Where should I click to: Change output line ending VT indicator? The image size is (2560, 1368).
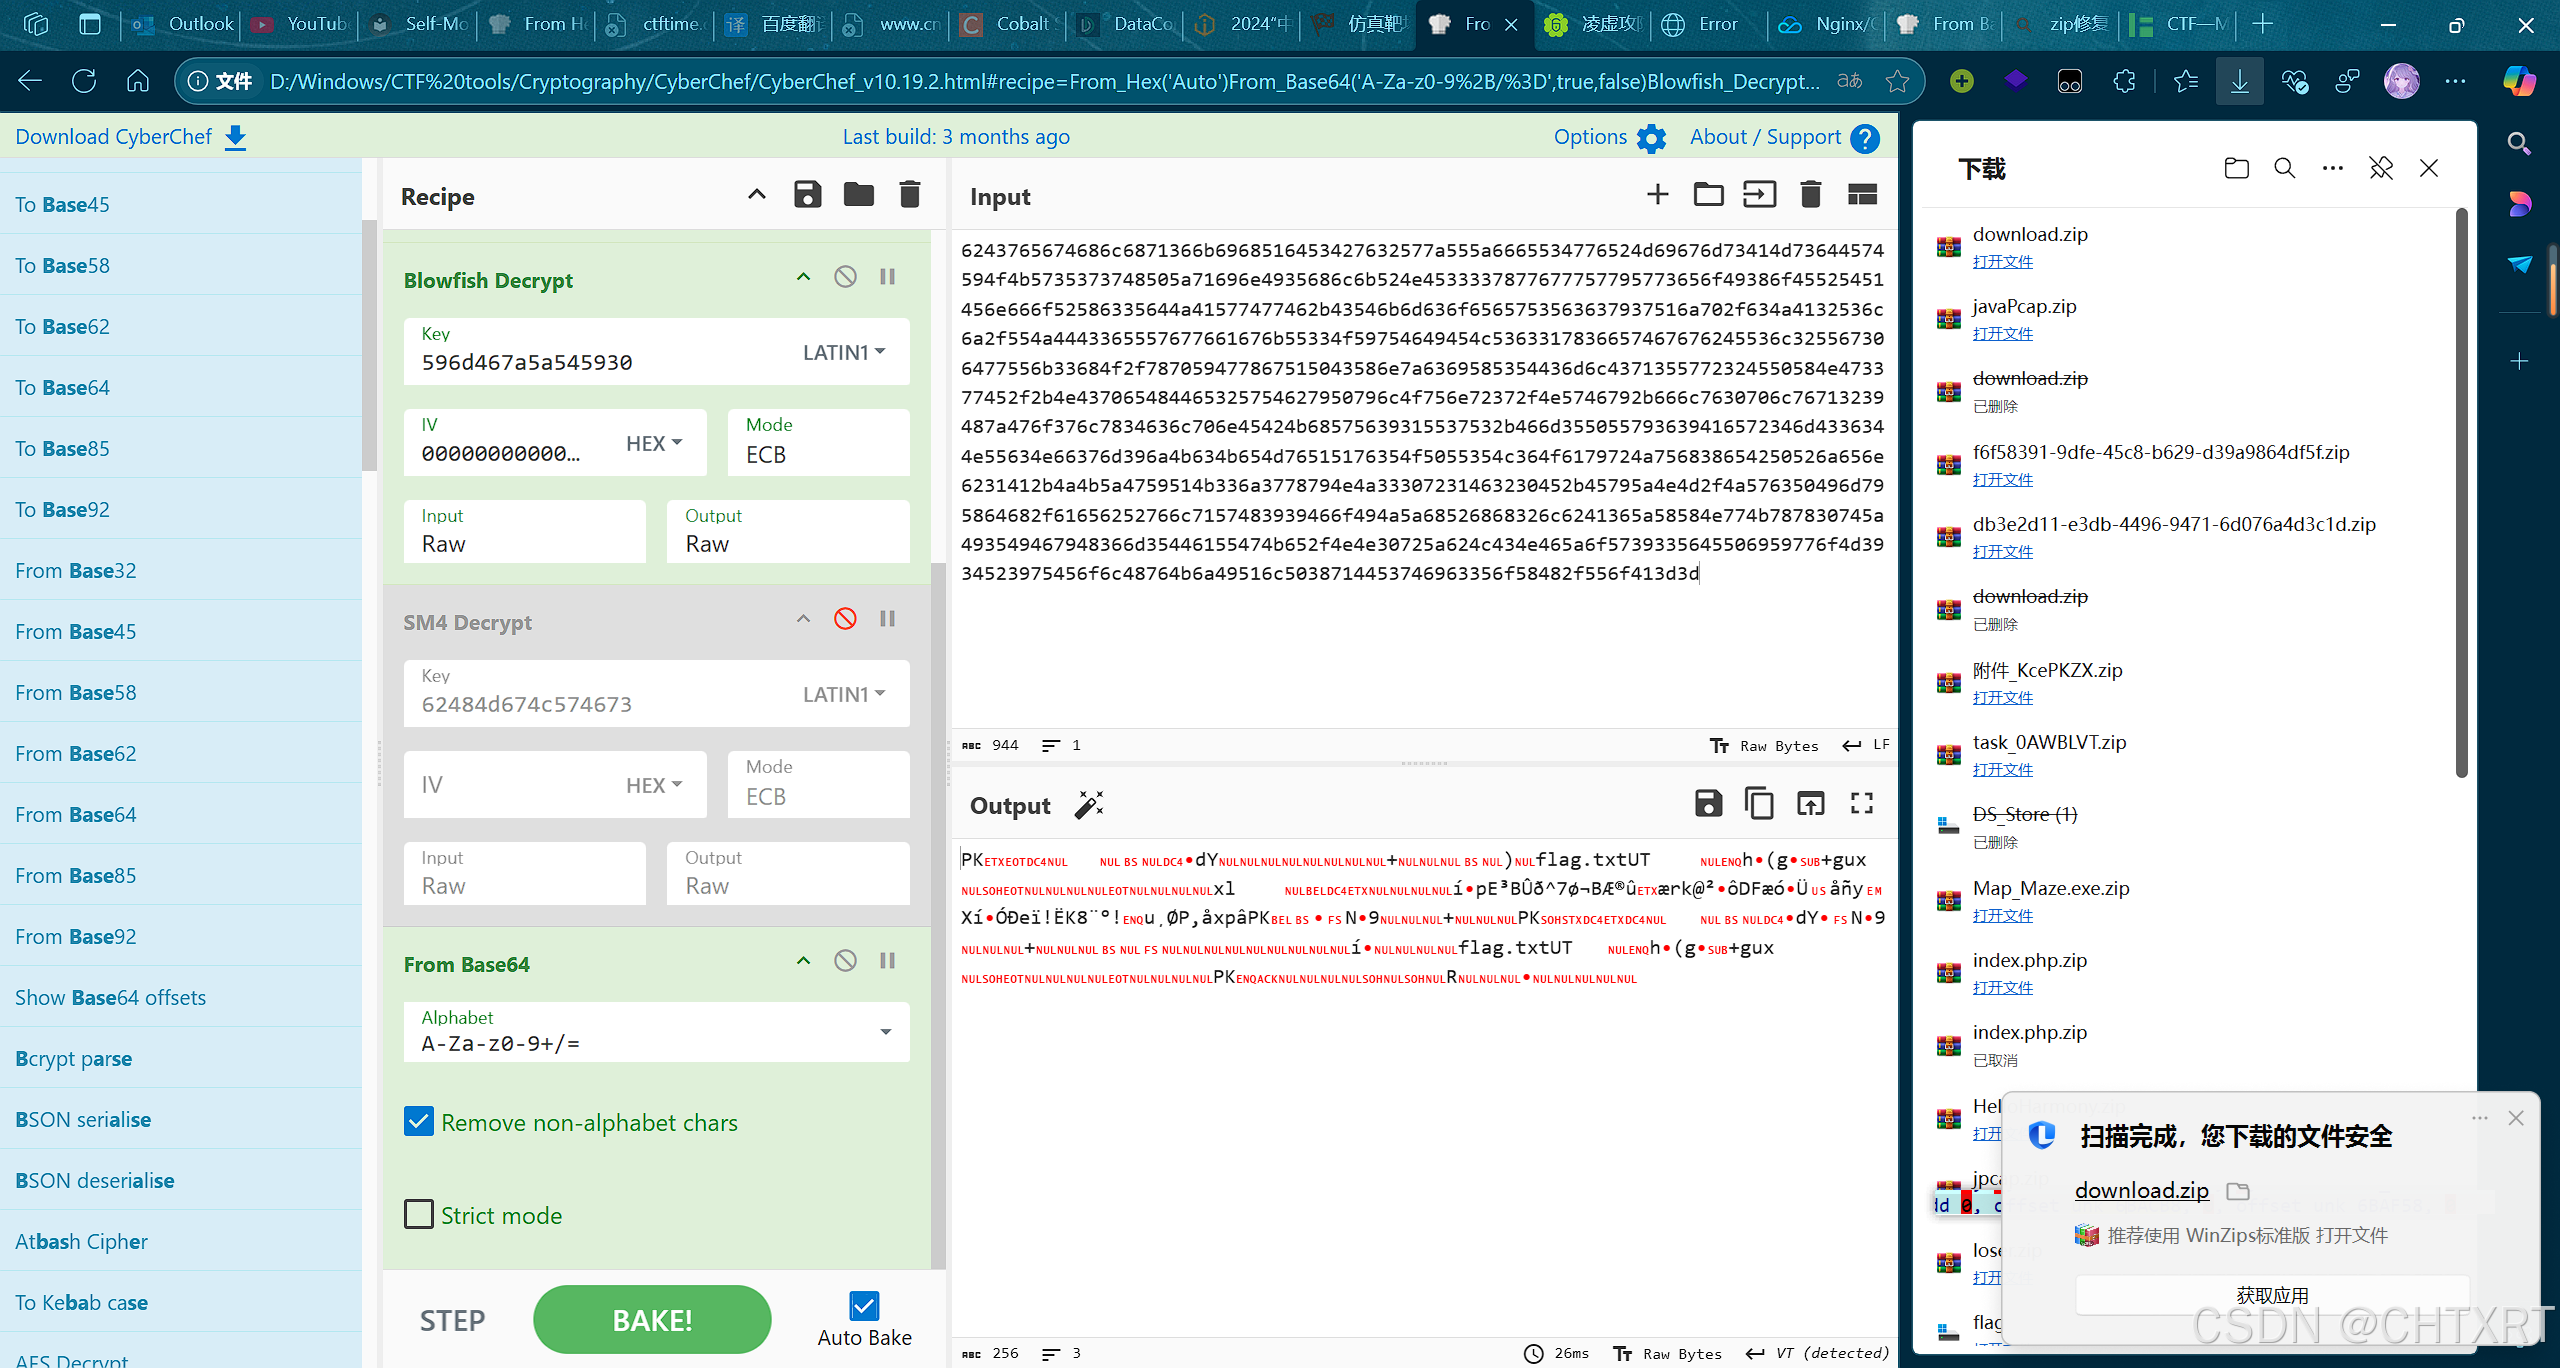click(x=1817, y=1353)
